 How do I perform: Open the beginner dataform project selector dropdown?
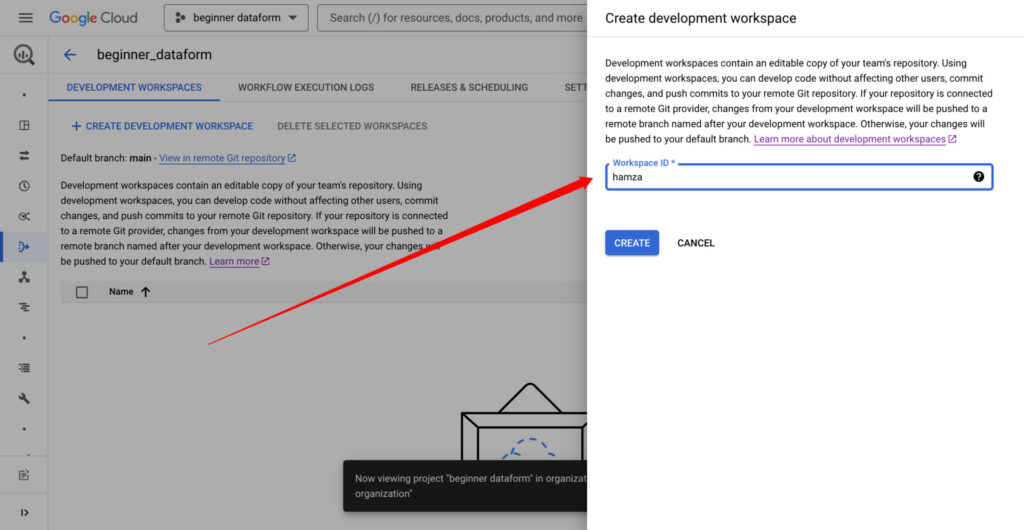(236, 18)
